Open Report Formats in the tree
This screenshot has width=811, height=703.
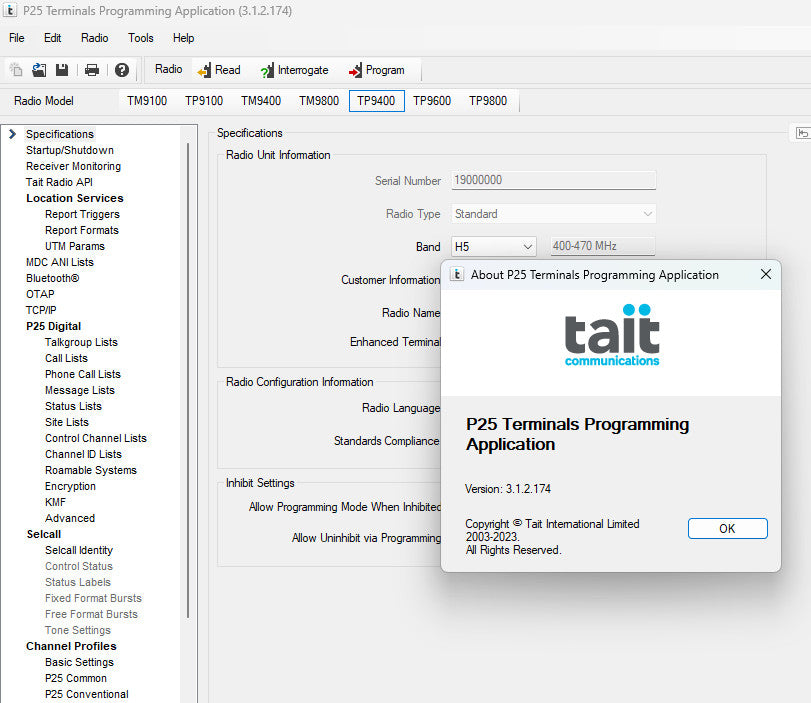82,230
